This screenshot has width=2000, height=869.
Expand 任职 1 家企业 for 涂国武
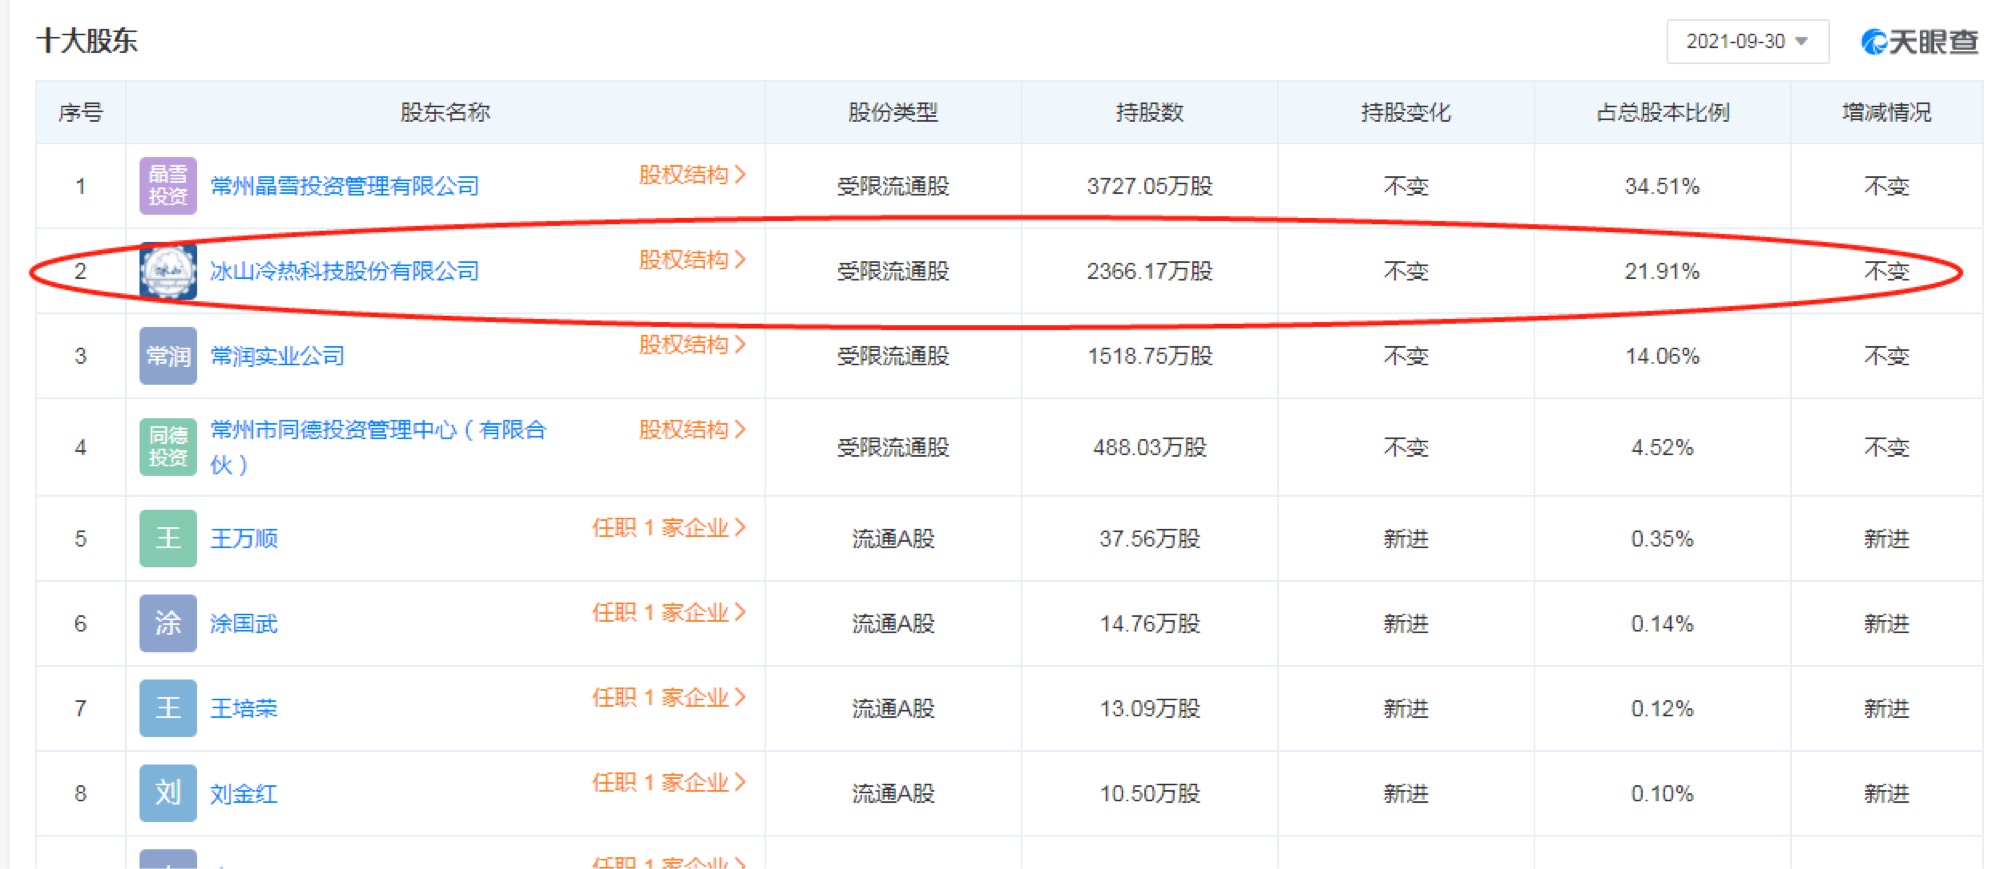(x=669, y=613)
